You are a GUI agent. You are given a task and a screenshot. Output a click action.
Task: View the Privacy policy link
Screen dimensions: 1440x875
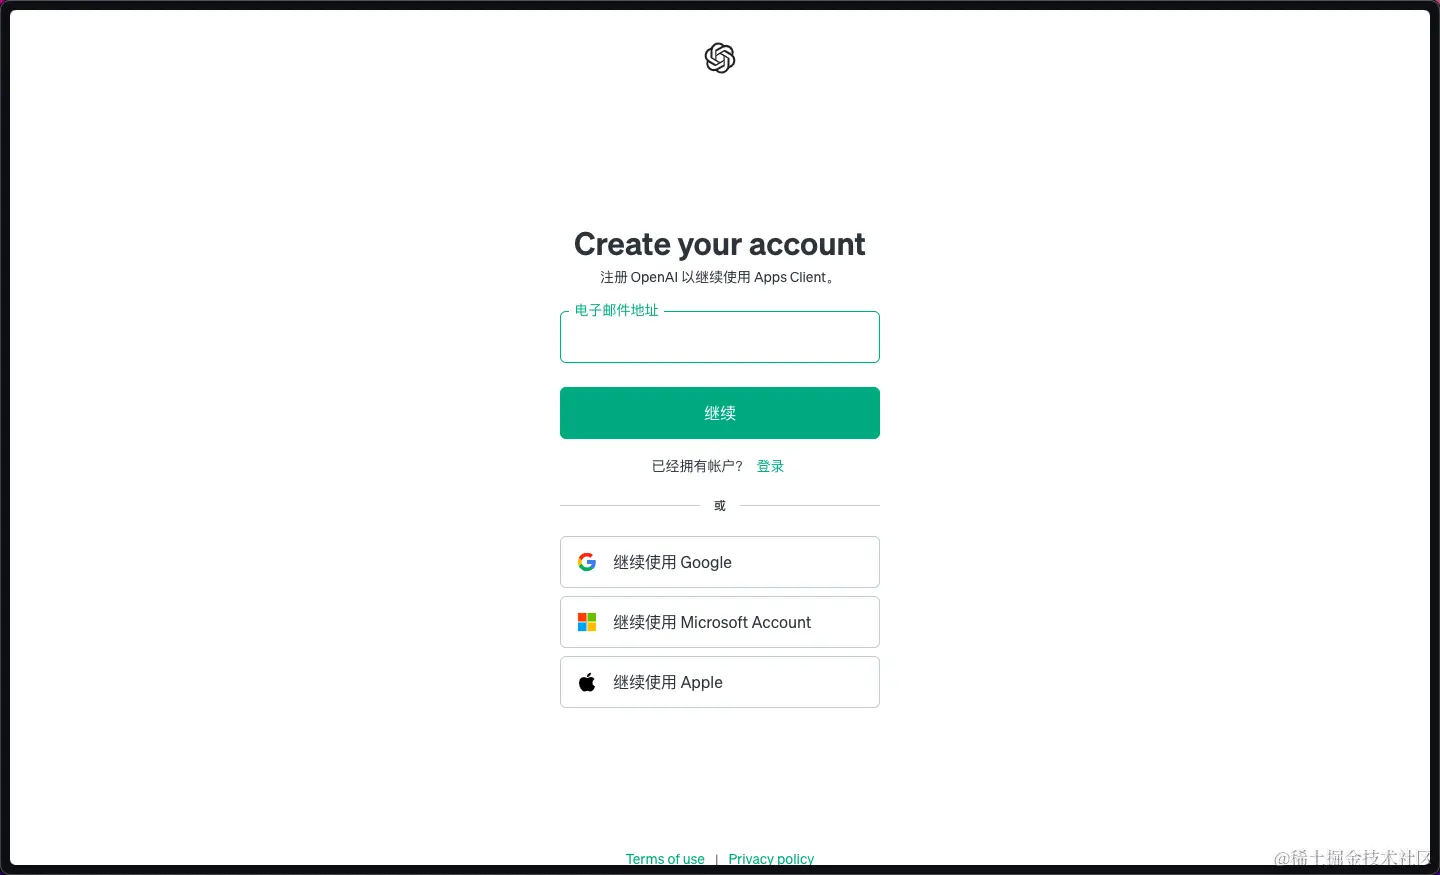(x=771, y=859)
